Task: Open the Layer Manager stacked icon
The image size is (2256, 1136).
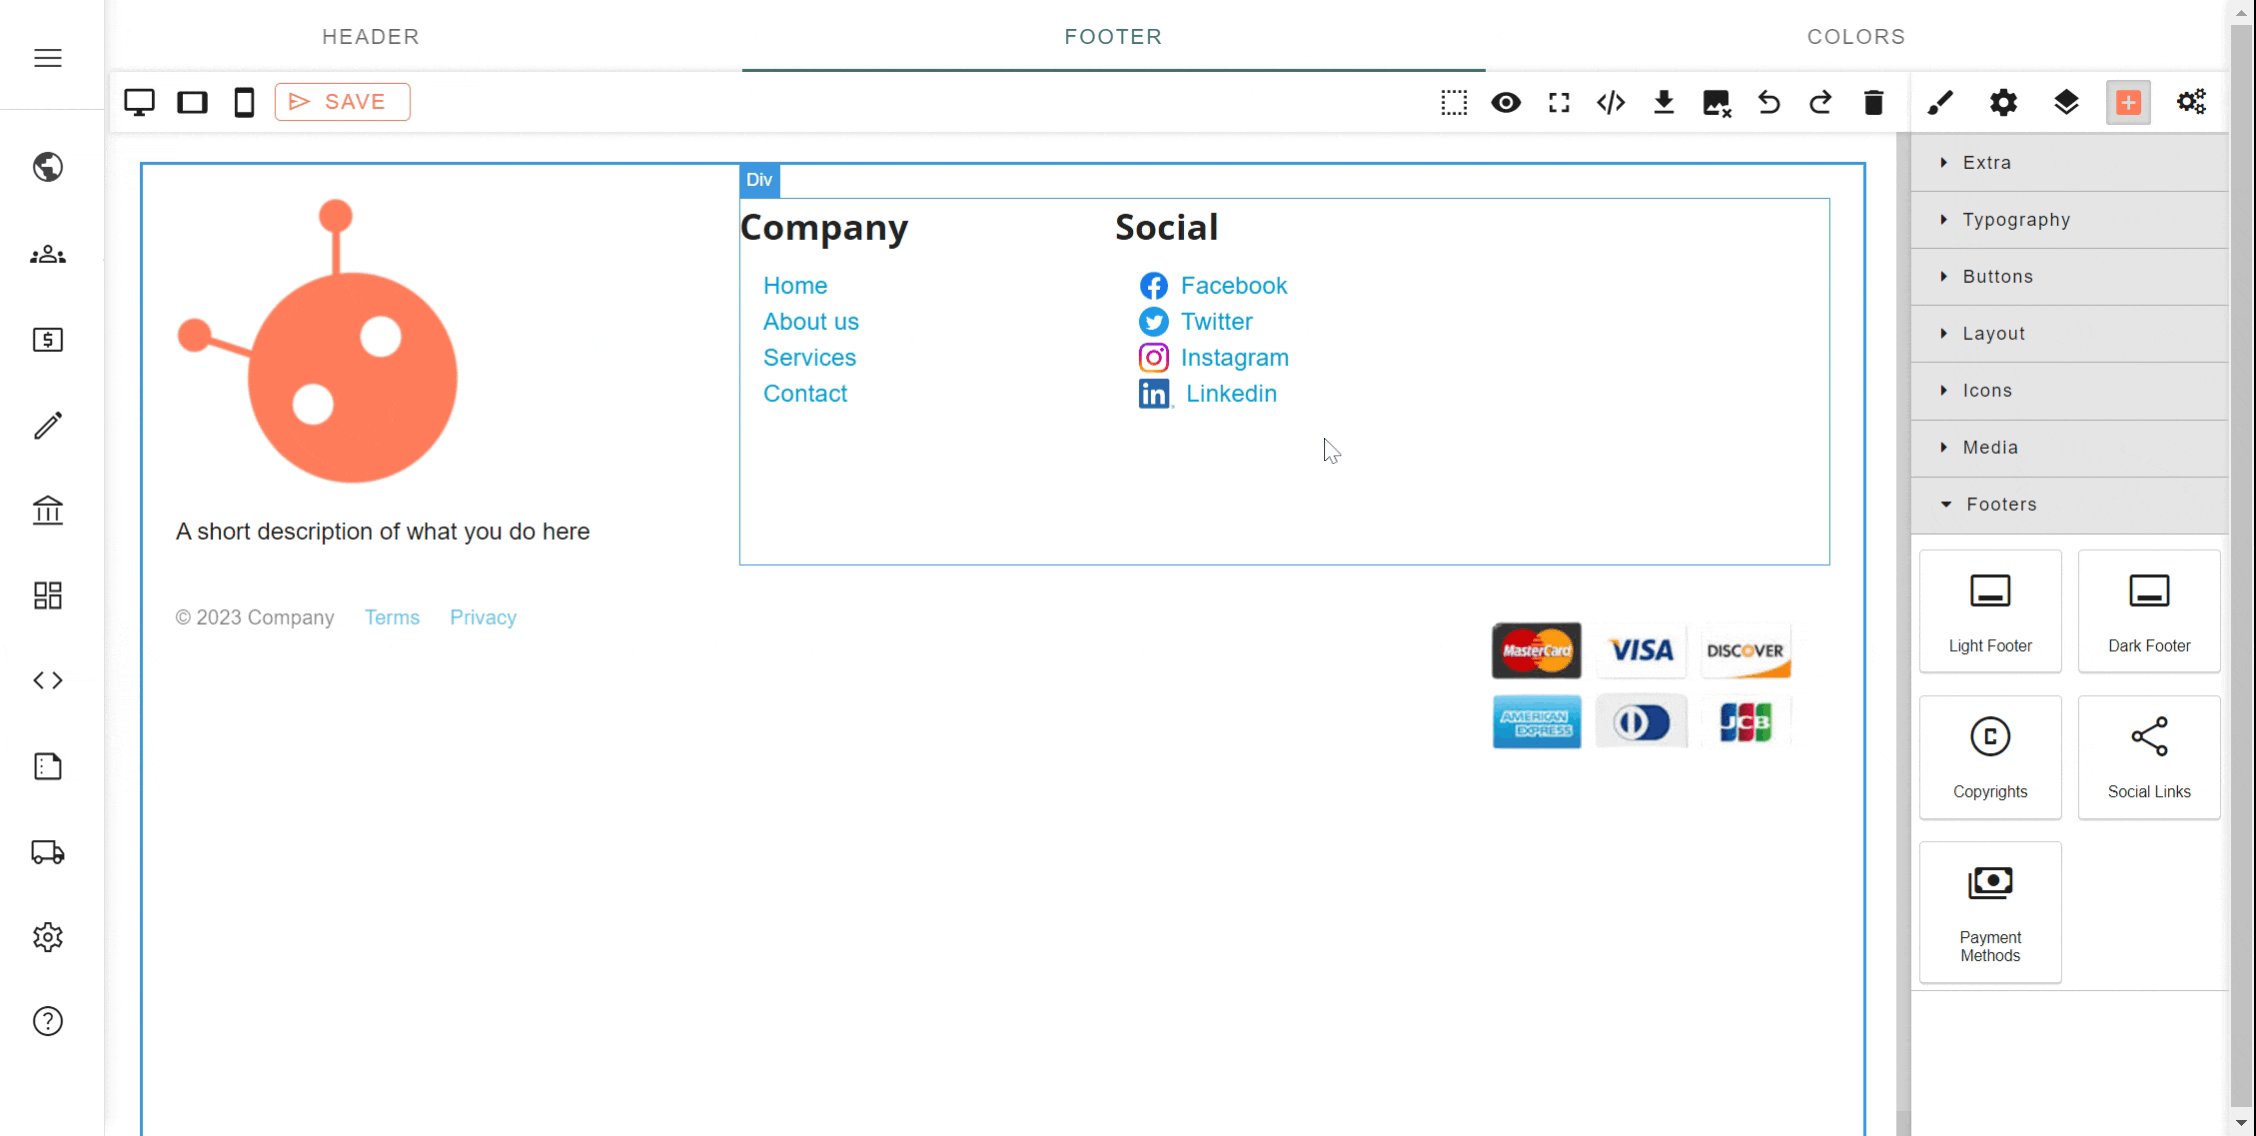Action: 2066,102
